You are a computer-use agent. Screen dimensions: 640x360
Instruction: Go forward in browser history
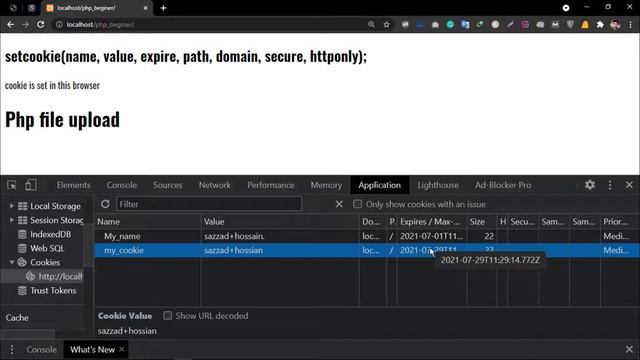pos(25,24)
